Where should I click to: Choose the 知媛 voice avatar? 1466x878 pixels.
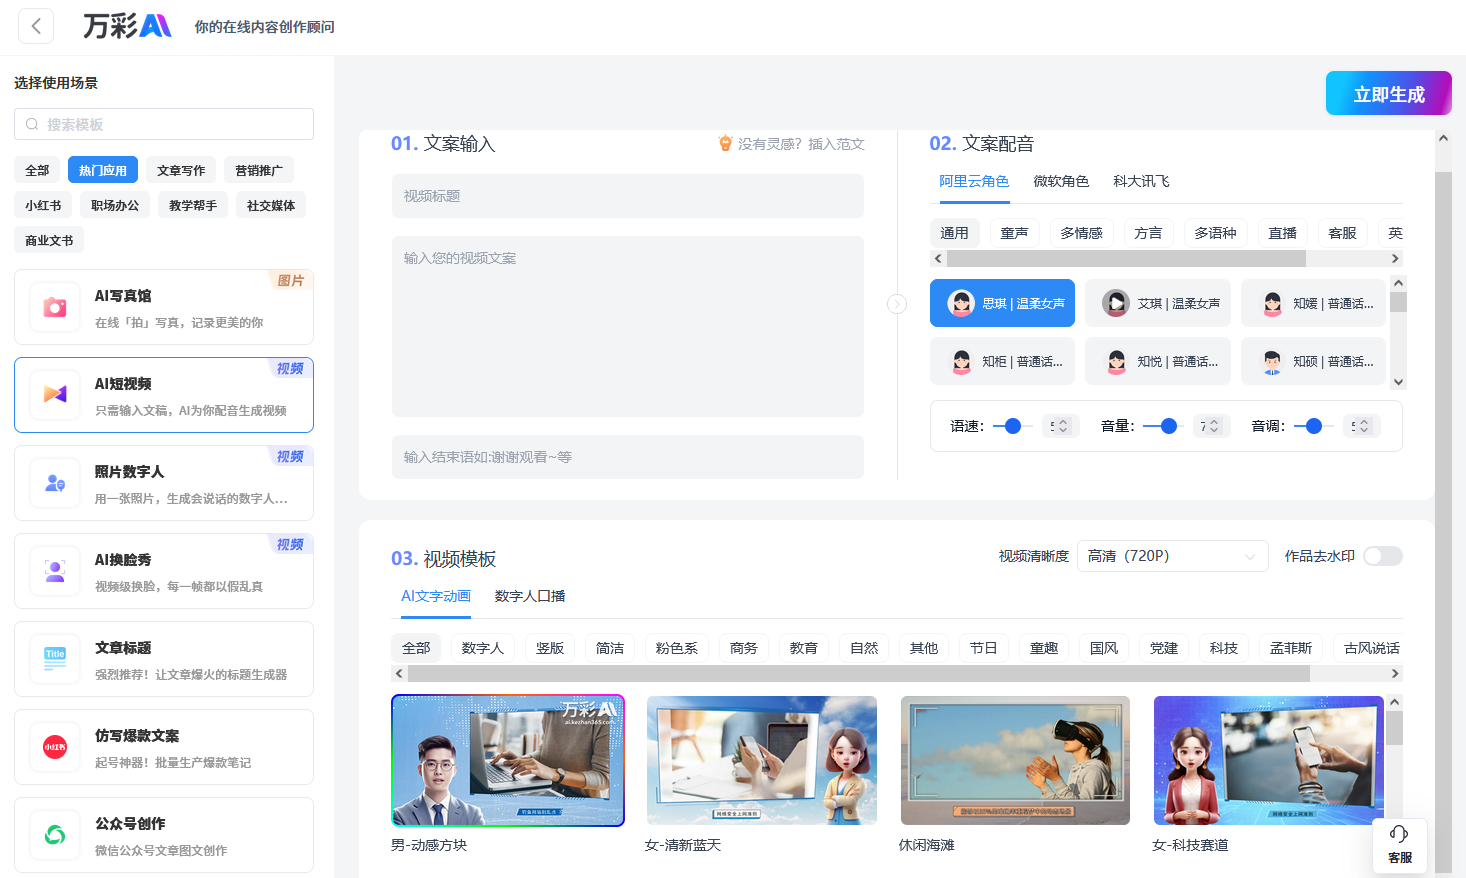pos(1272,303)
